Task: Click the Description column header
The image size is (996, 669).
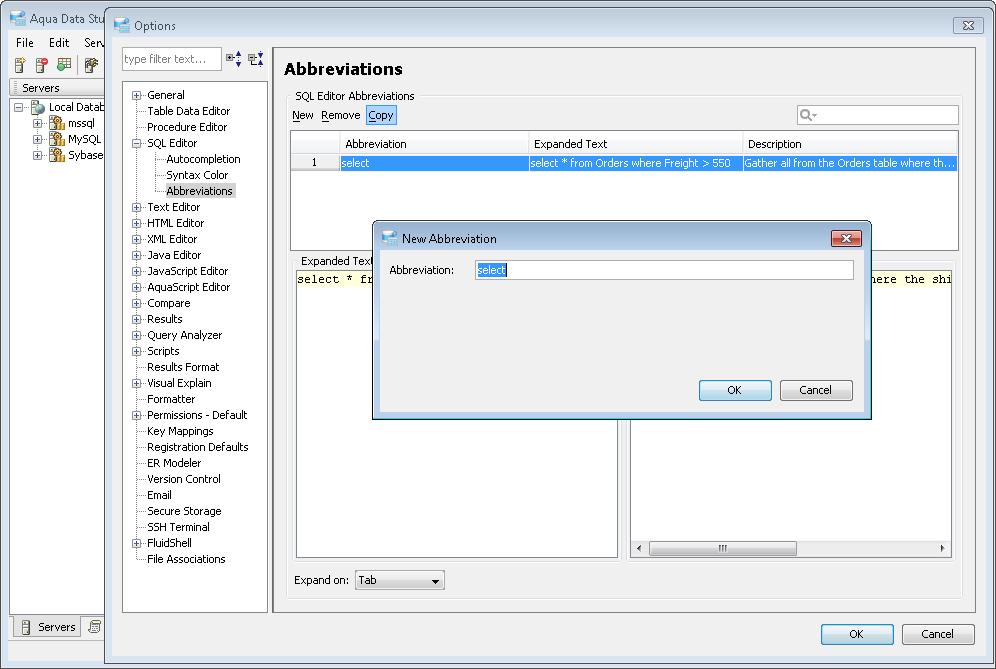Action: pyautogui.click(x=850, y=144)
